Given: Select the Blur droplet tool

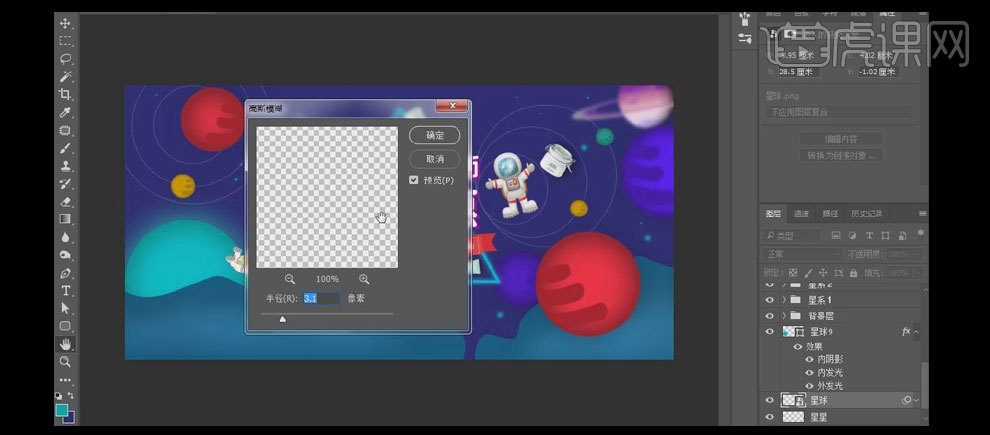Looking at the screenshot, I should [65, 237].
